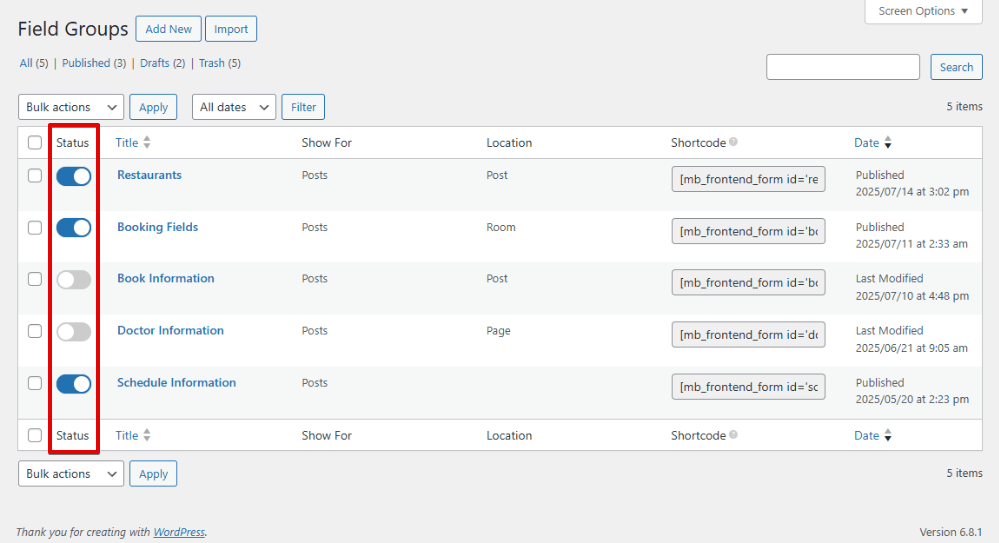View Trash field groups

212,63
